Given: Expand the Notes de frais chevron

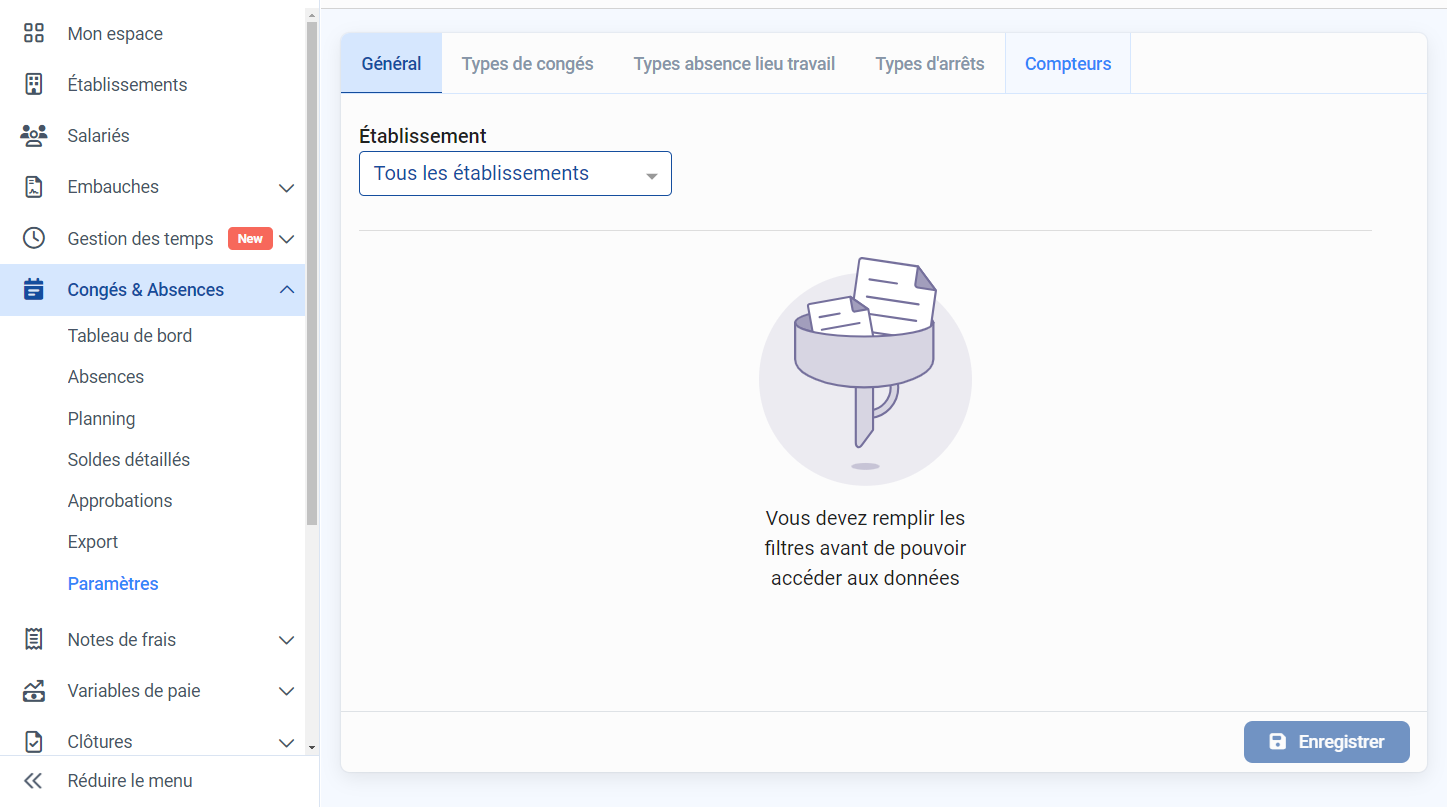Looking at the screenshot, I should [286, 640].
